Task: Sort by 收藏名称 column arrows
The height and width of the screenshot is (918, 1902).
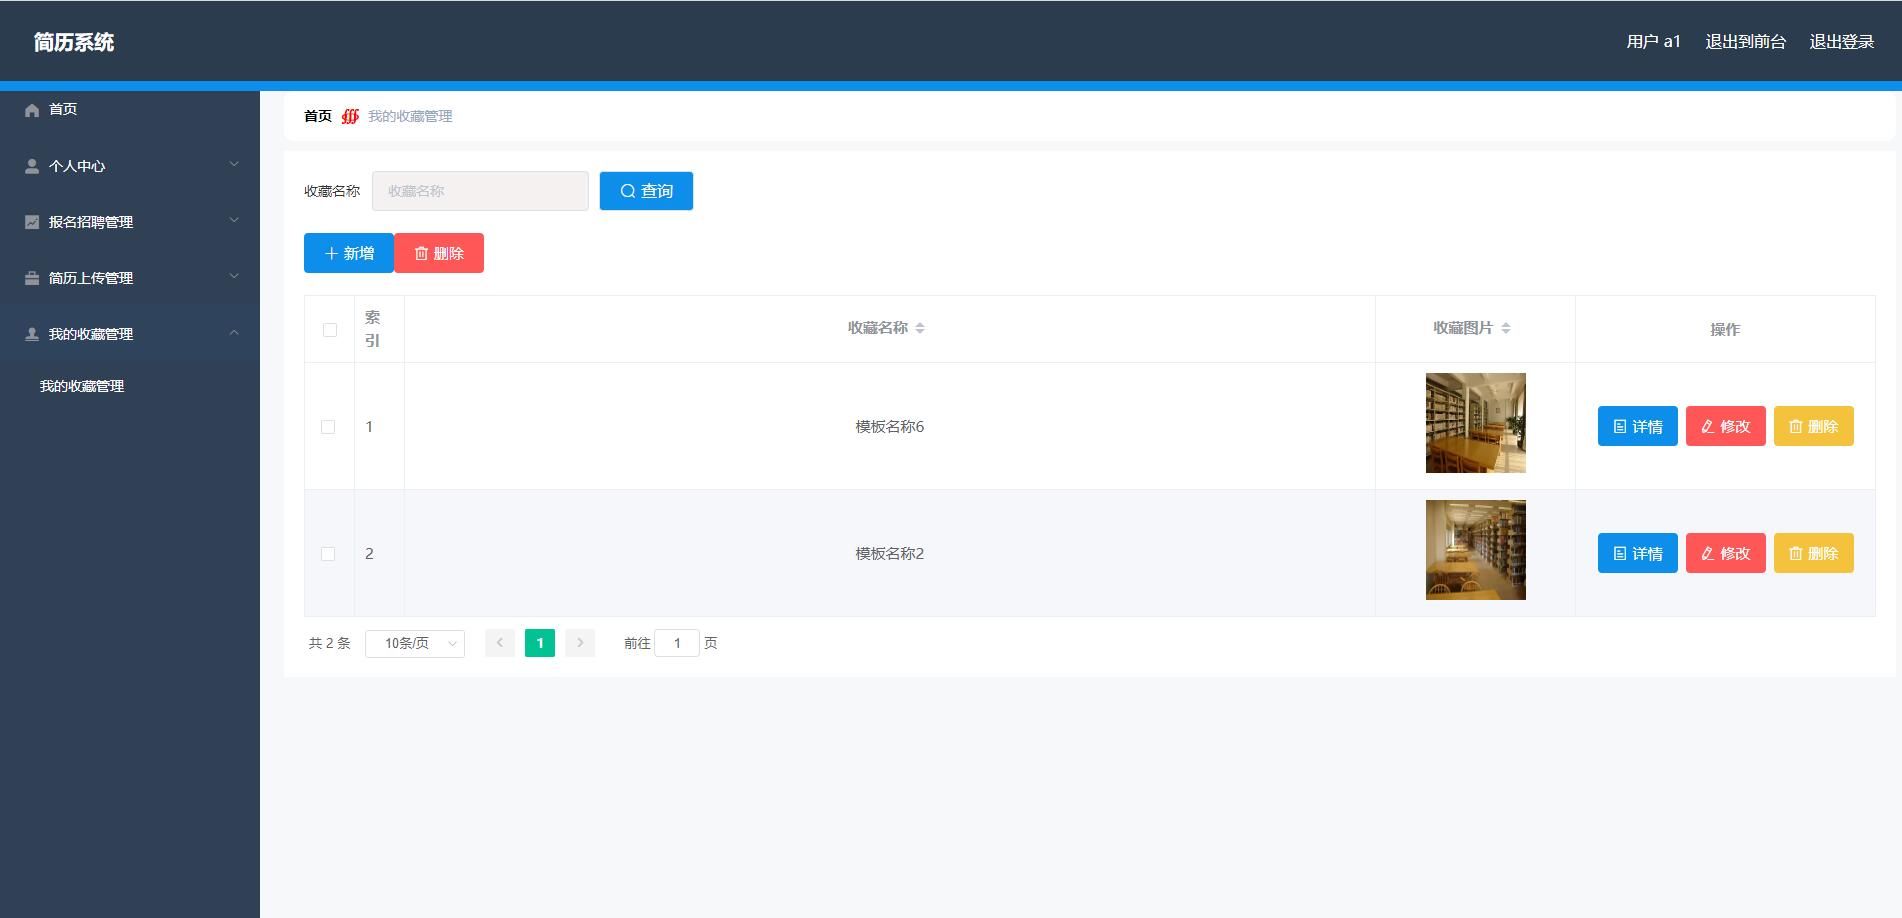Action: coord(920,328)
